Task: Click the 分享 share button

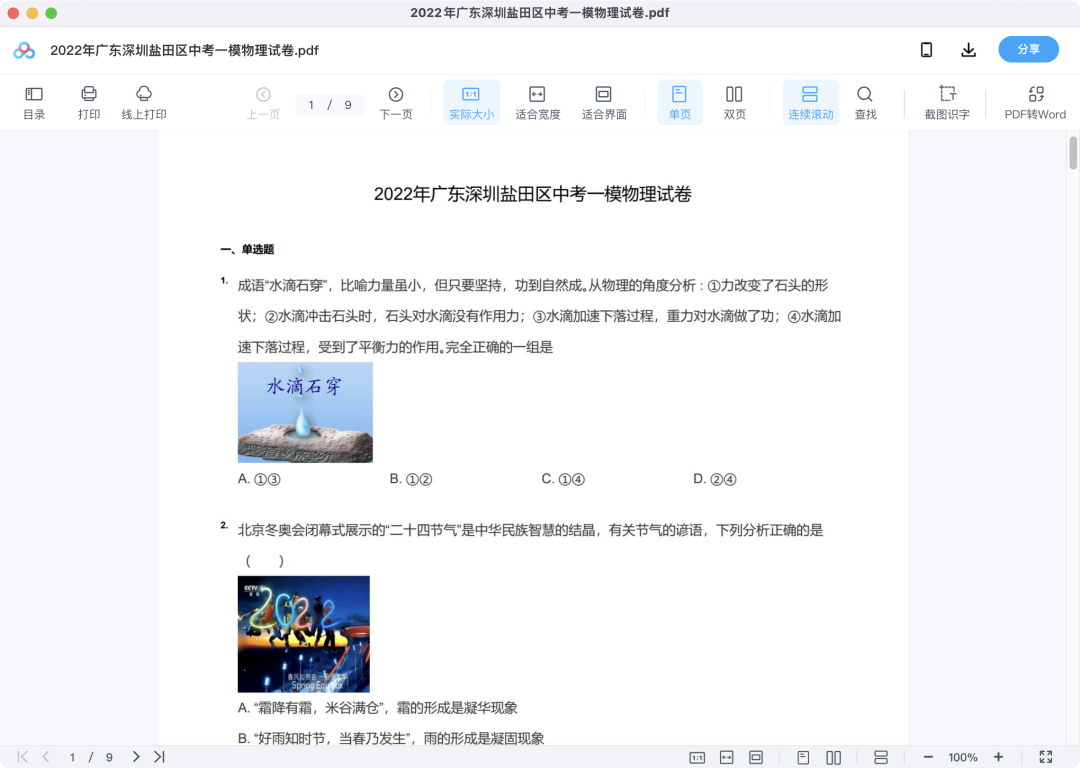Action: pos(1028,50)
